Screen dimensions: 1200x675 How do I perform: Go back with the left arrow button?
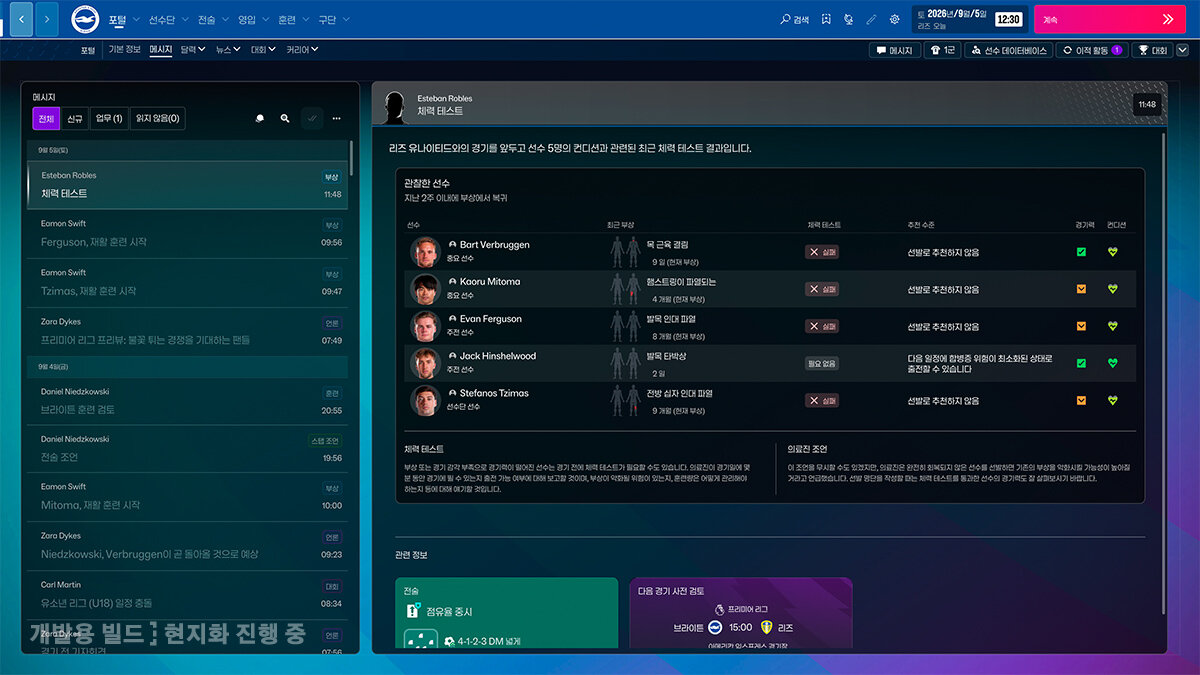point(21,19)
